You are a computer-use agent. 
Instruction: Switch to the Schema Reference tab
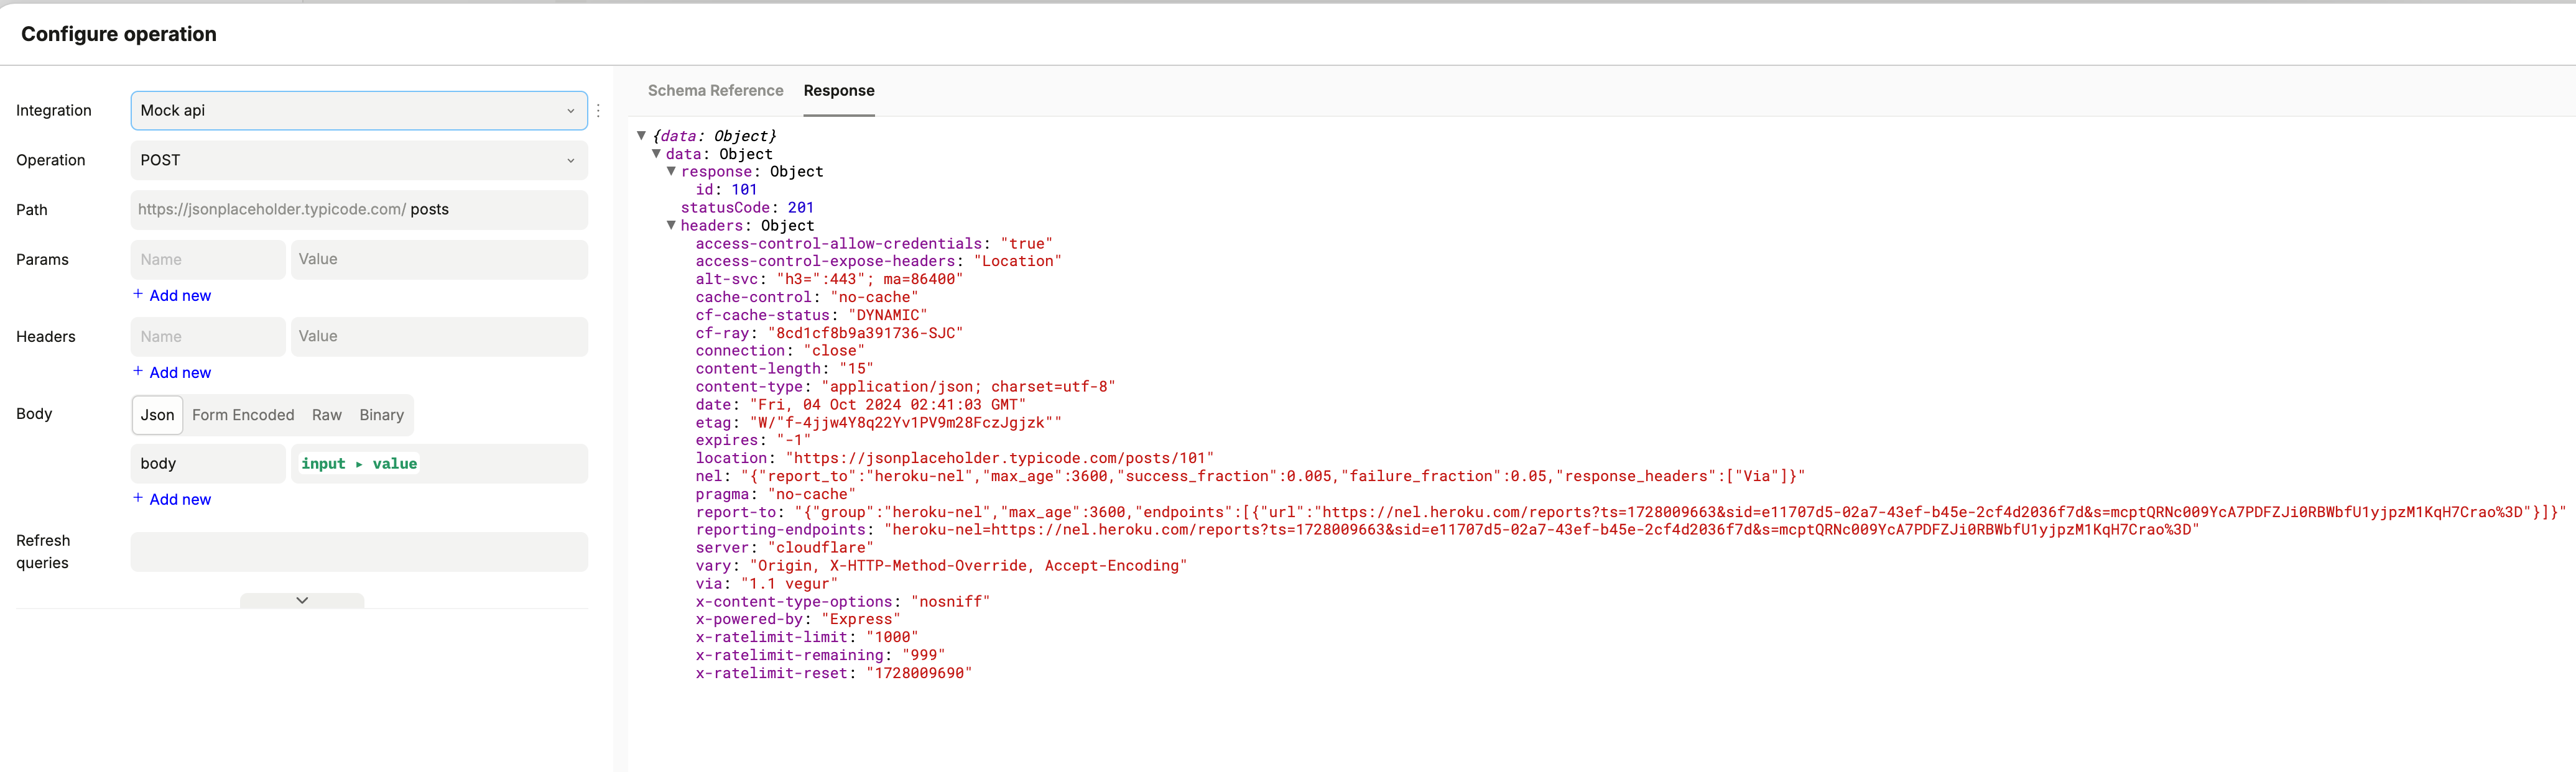715,91
